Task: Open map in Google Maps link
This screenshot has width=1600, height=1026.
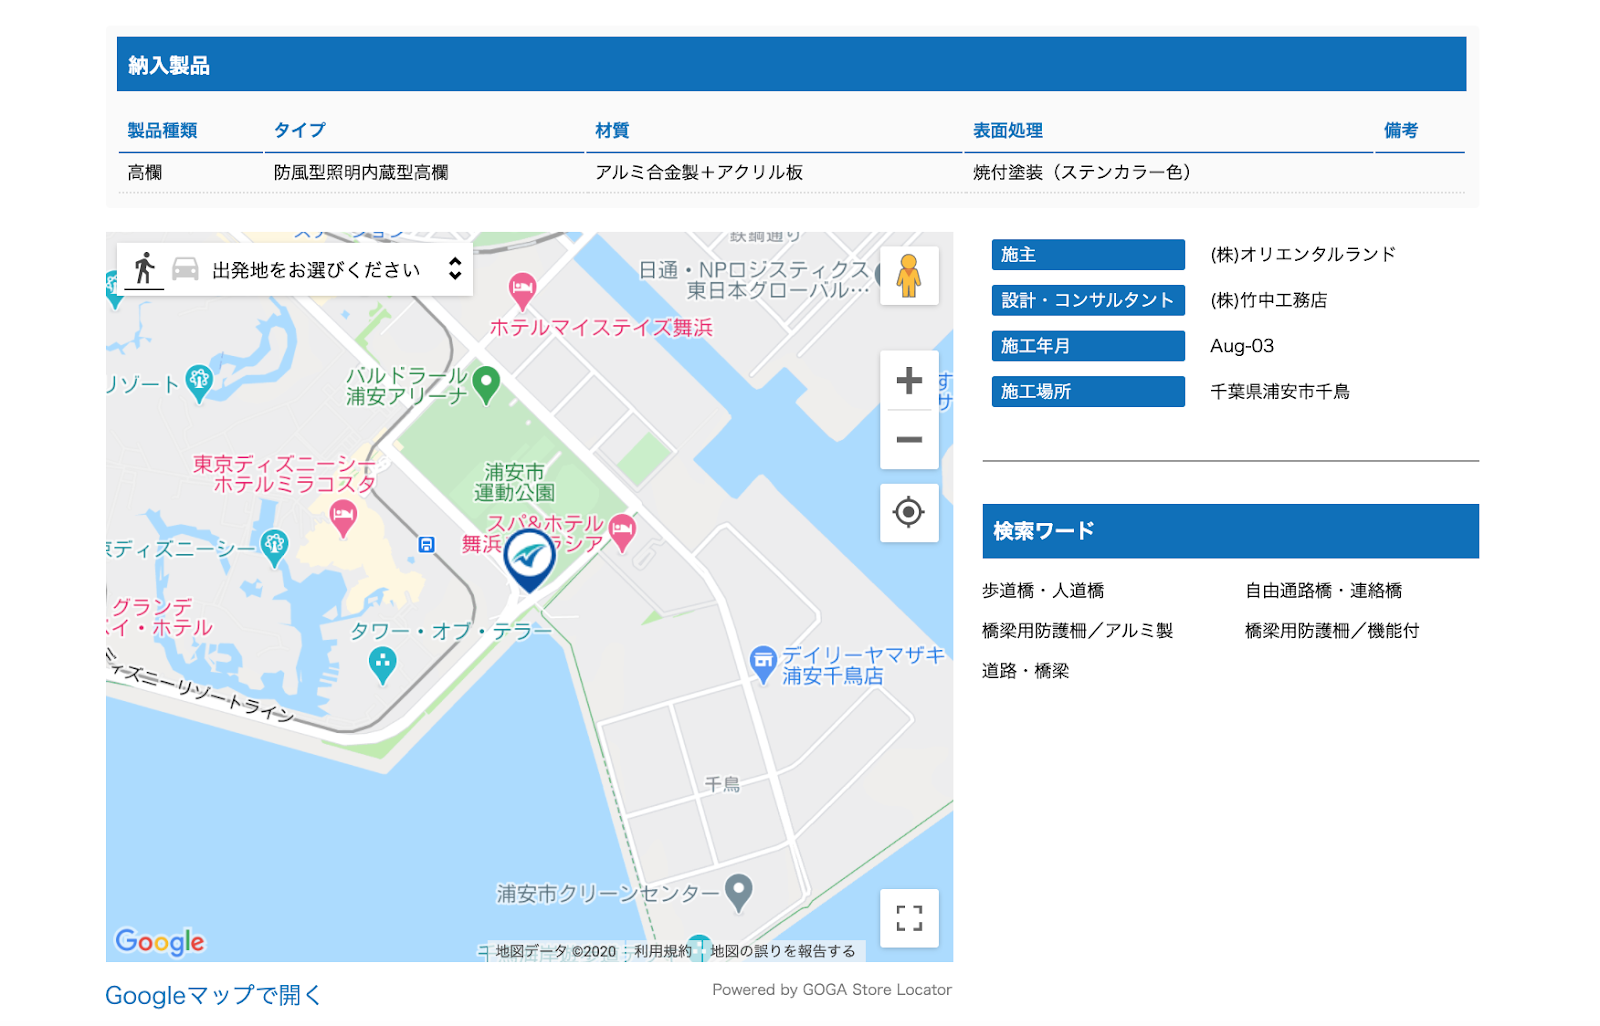Action: [213, 995]
